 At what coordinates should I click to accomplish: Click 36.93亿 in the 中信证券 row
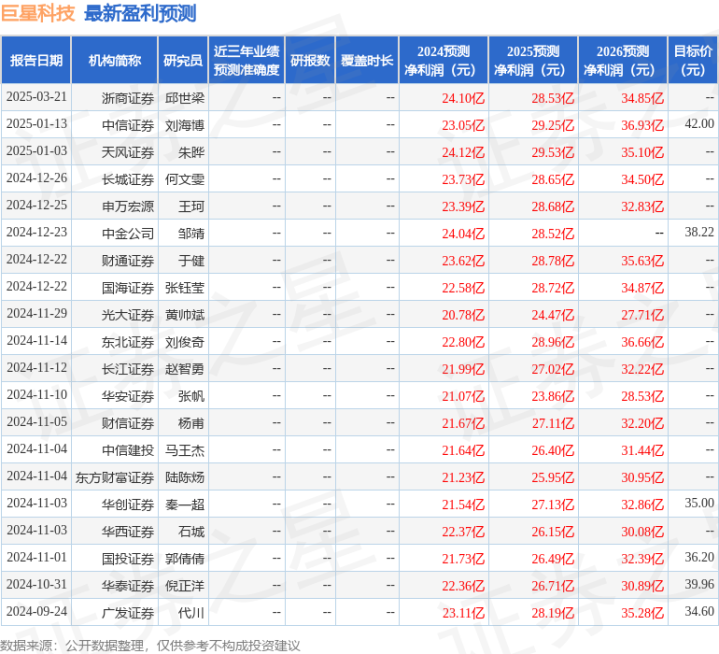click(642, 125)
